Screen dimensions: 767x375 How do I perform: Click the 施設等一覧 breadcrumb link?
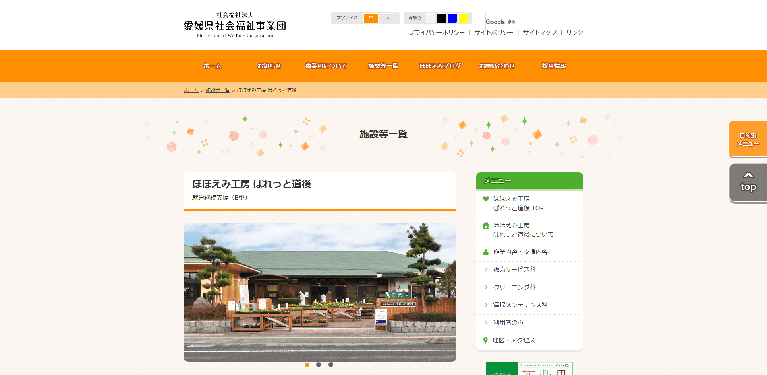coord(217,90)
